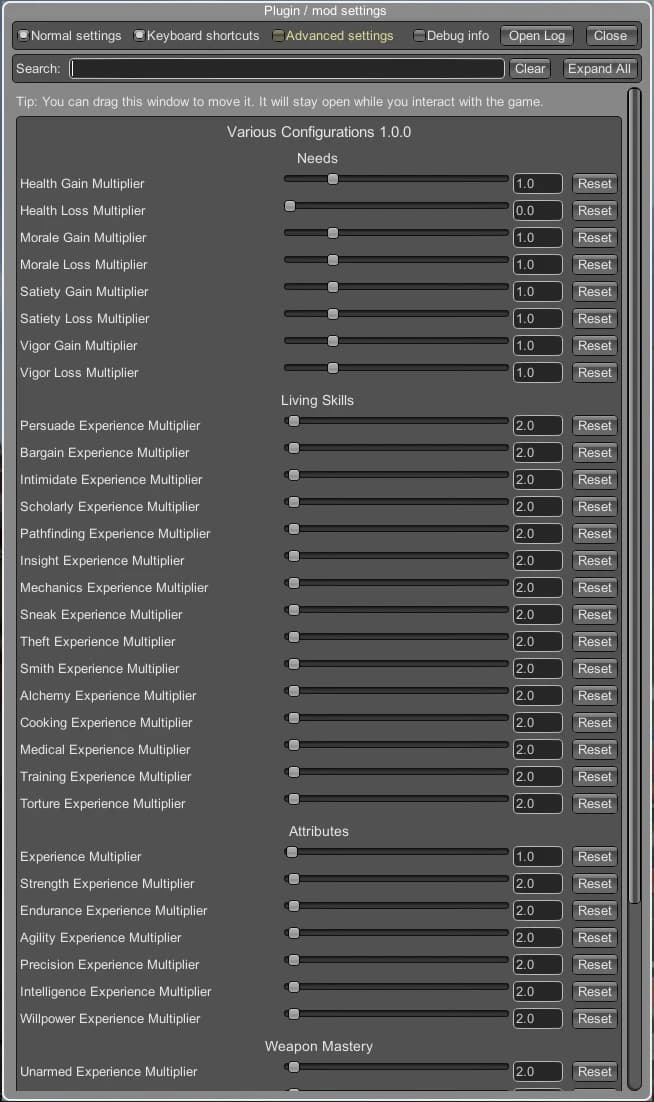
Task: Reset the Pathfinding Experience Multiplier
Action: point(594,534)
